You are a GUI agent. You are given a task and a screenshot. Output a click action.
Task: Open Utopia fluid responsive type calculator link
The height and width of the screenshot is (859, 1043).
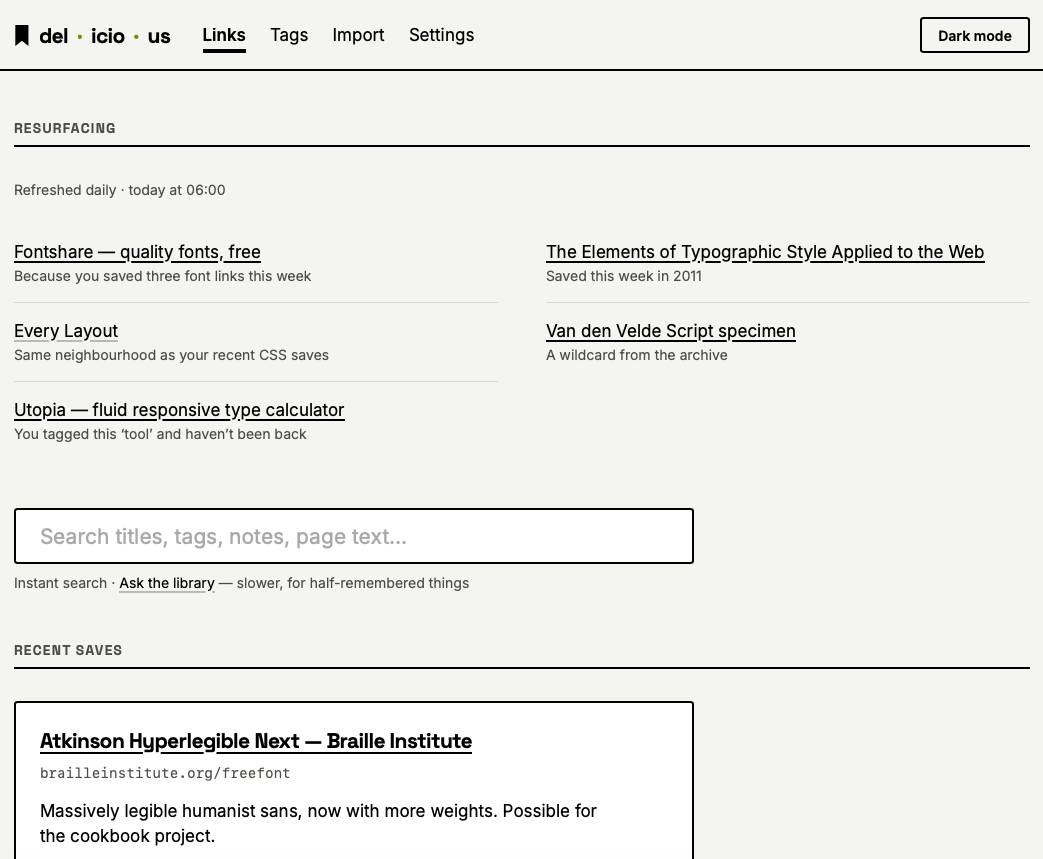pyautogui.click(x=179, y=410)
